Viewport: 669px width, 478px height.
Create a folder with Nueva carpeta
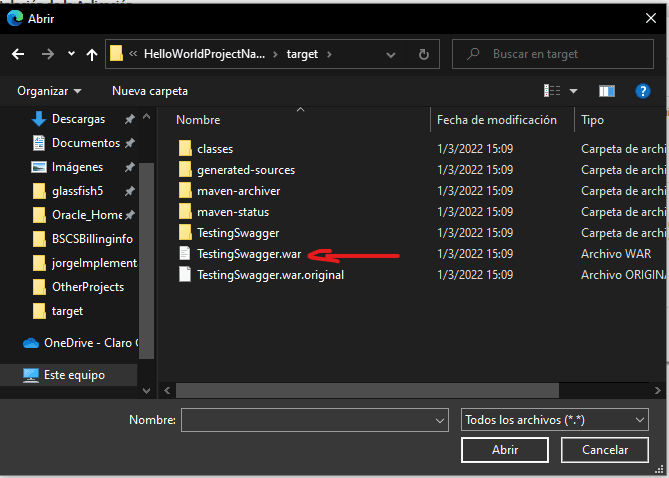click(150, 91)
